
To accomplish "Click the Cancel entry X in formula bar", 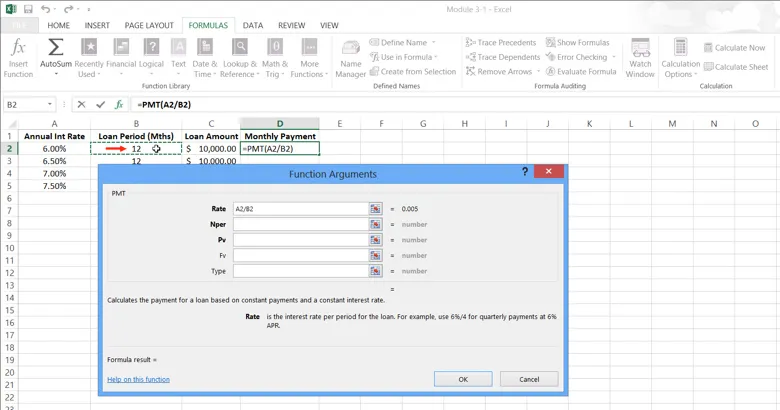I will click(x=82, y=104).
